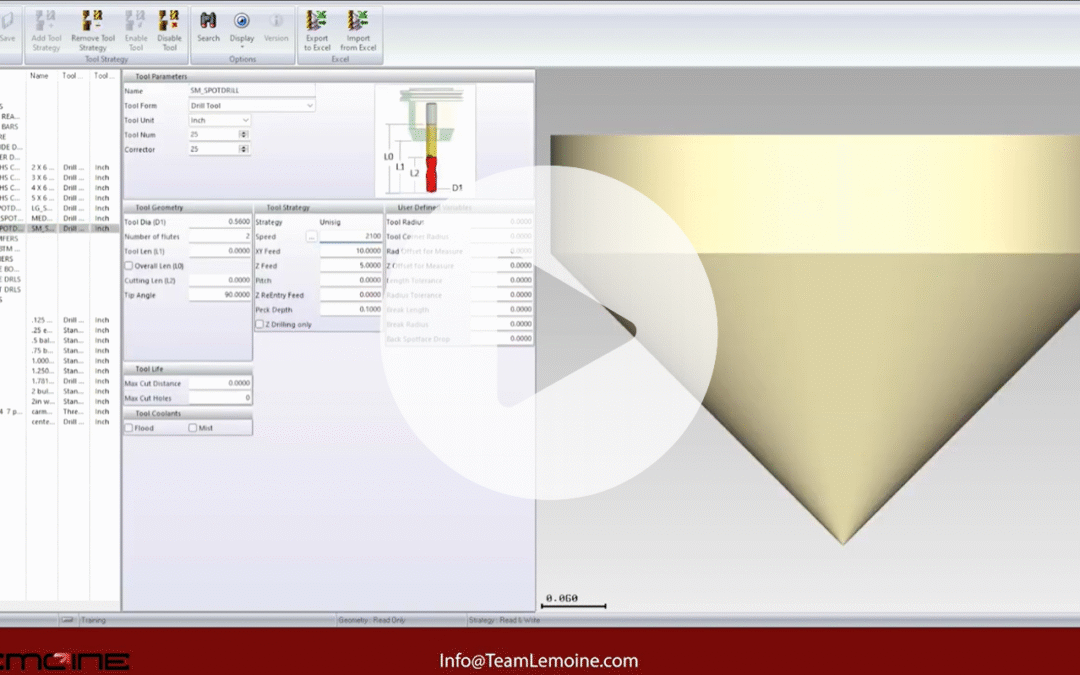This screenshot has width=1080, height=675.
Task: Select the 2 X 6... drill tool row
Action: click(59, 167)
